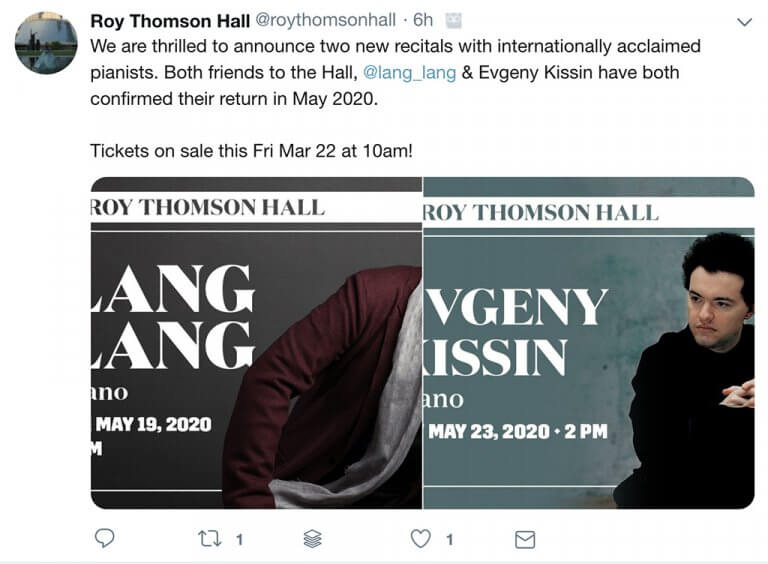Retweet this Roy Thomson Hall tweet
The height and width of the screenshot is (564, 768).
(x=209, y=539)
